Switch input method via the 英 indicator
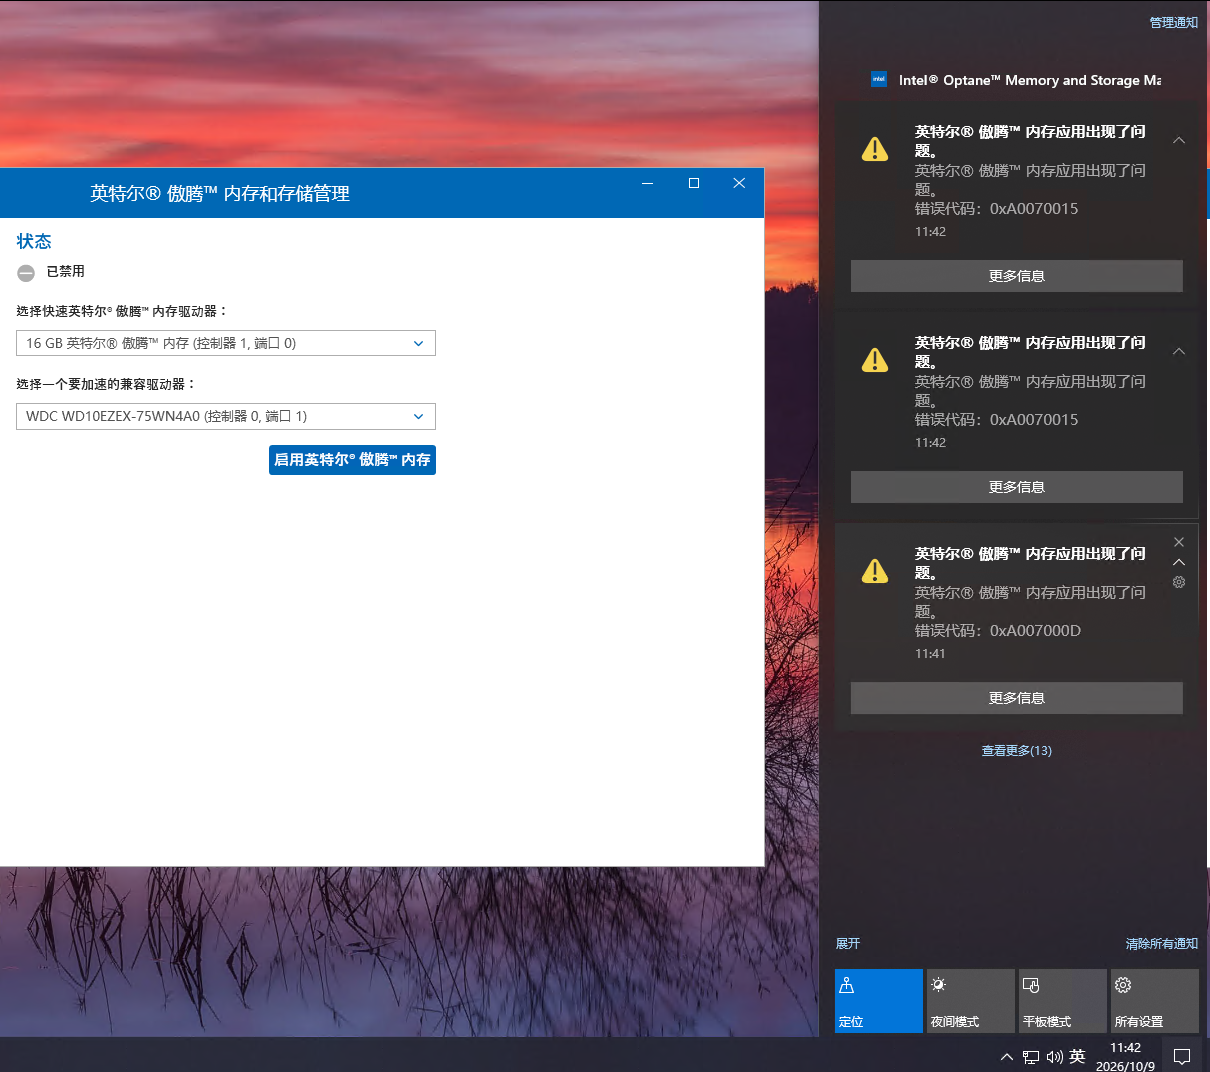Image resolution: width=1210 pixels, height=1072 pixels. tap(1077, 1056)
